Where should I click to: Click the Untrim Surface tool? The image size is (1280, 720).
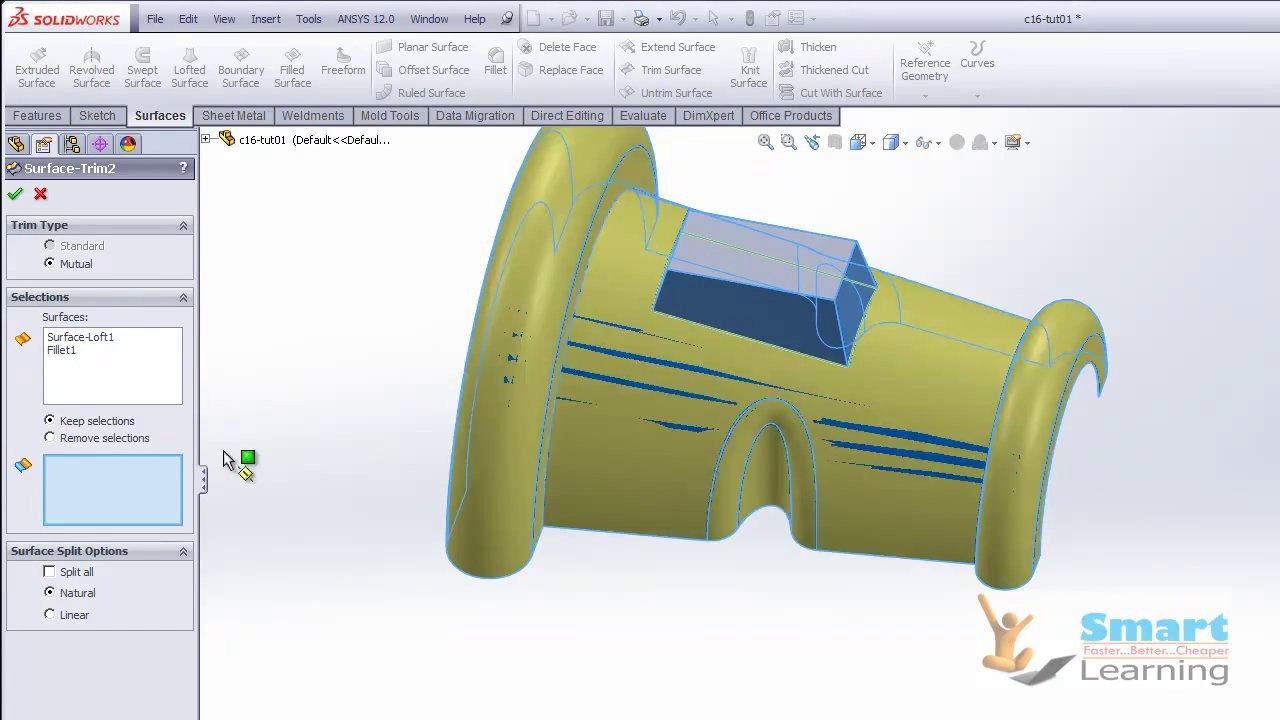click(x=666, y=93)
